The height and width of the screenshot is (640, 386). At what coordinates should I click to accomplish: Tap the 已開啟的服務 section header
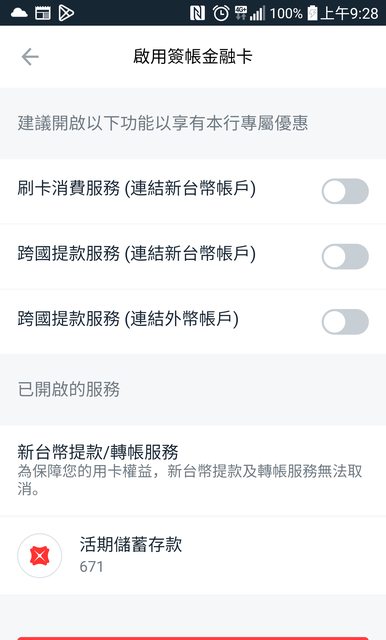tap(69, 389)
